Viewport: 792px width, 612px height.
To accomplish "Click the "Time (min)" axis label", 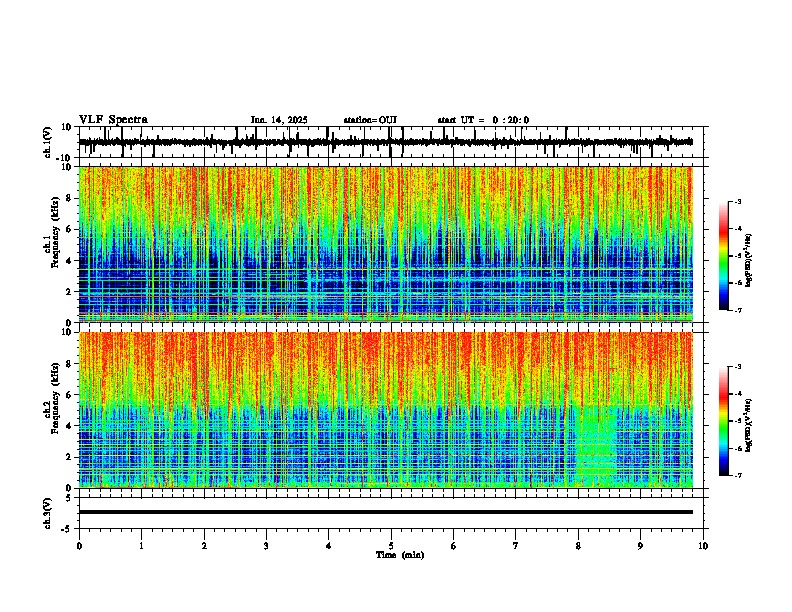I will tap(400, 555).
